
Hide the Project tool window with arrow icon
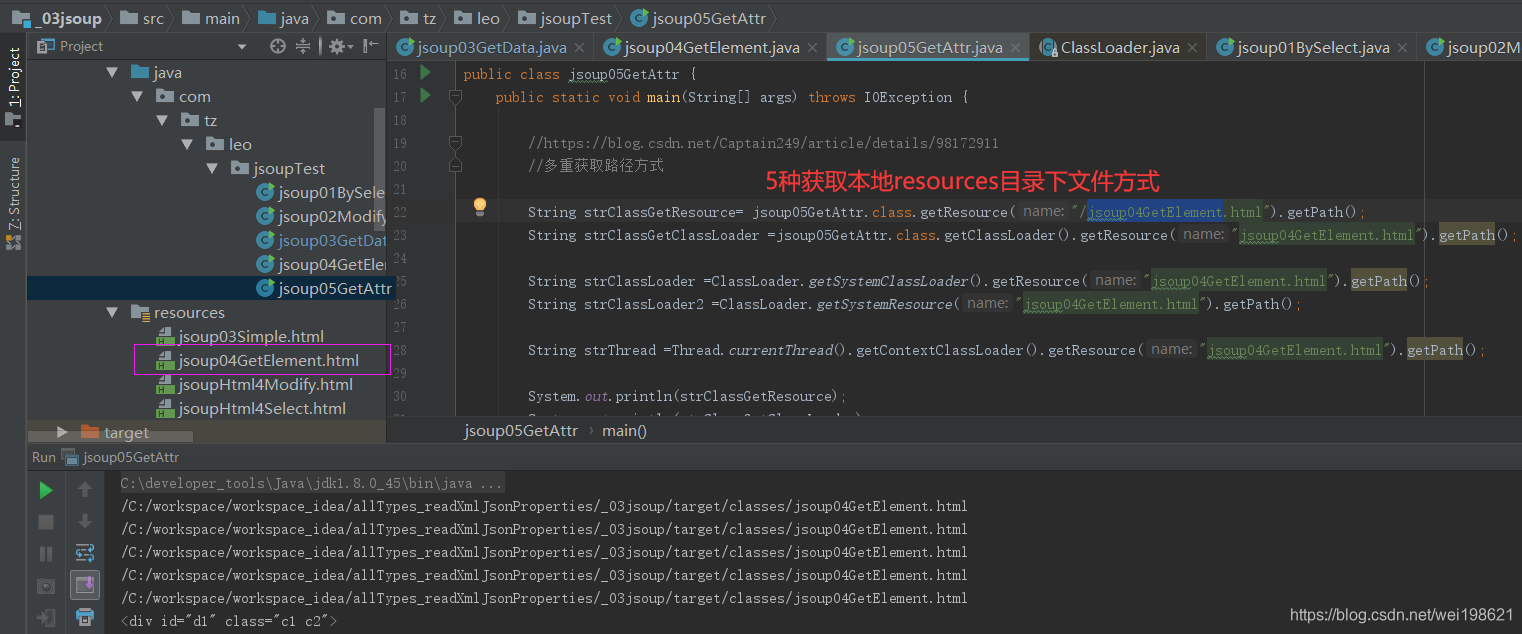[x=371, y=46]
